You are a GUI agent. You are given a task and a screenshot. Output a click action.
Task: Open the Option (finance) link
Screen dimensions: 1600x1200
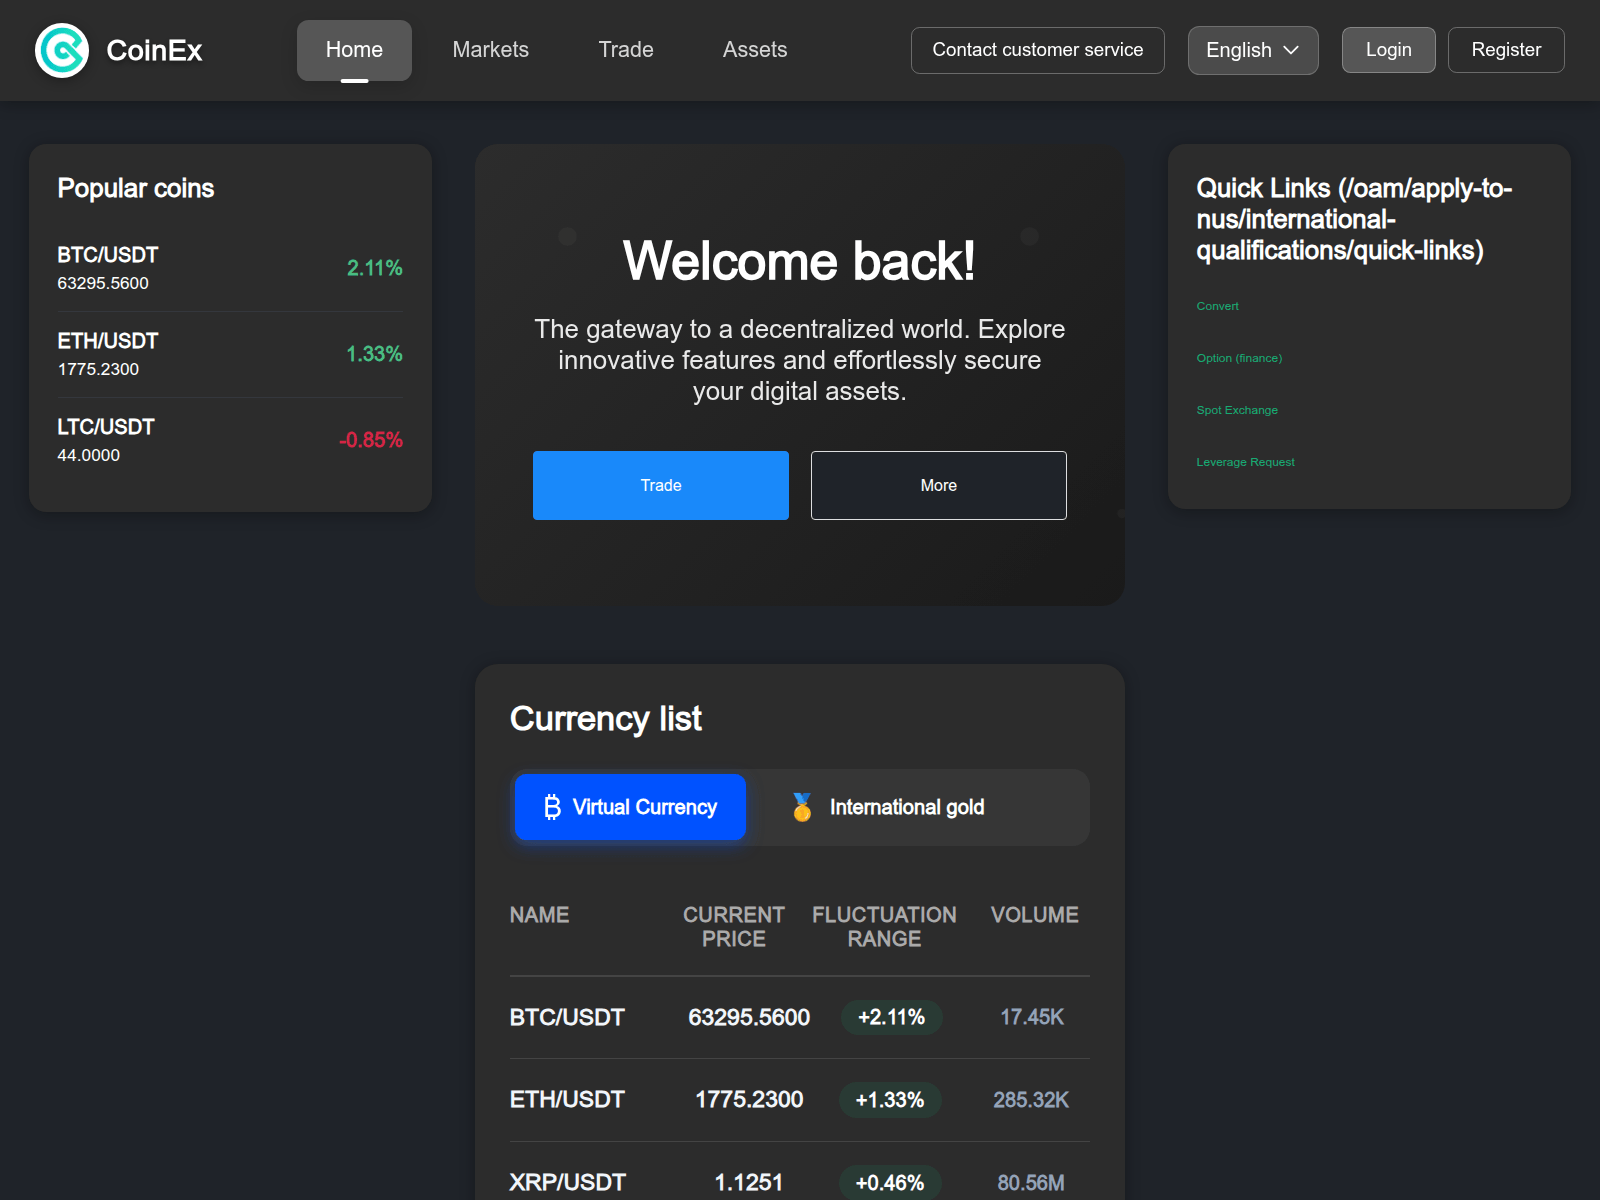[1239, 358]
